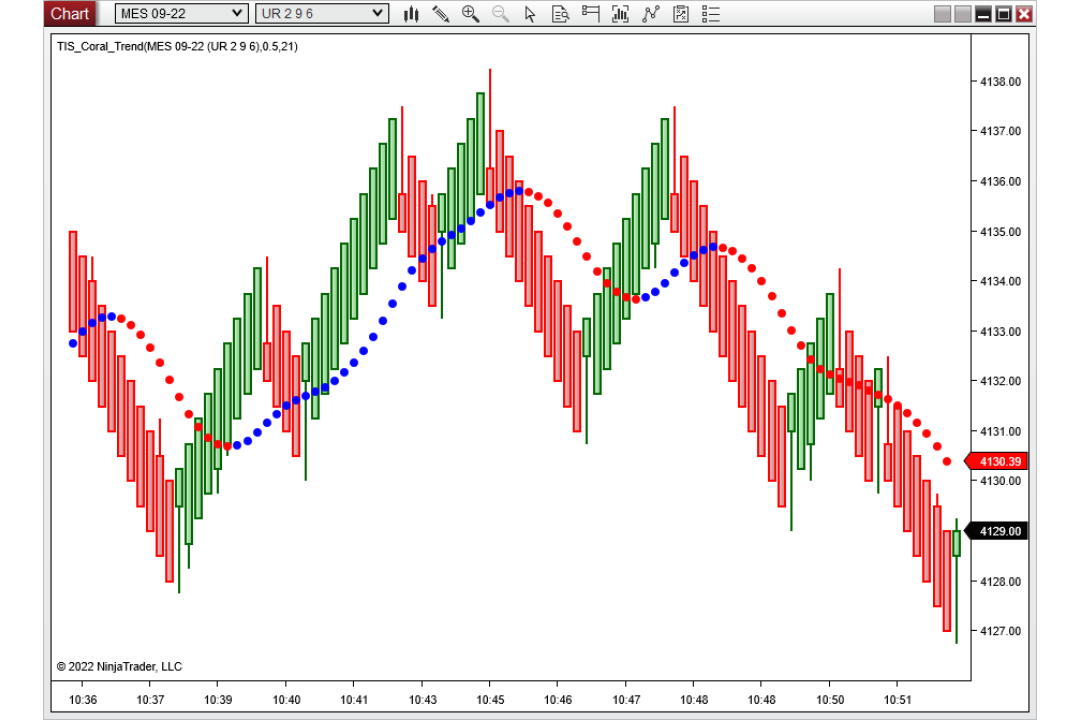Click the red 4130.39 price marker

click(996, 461)
